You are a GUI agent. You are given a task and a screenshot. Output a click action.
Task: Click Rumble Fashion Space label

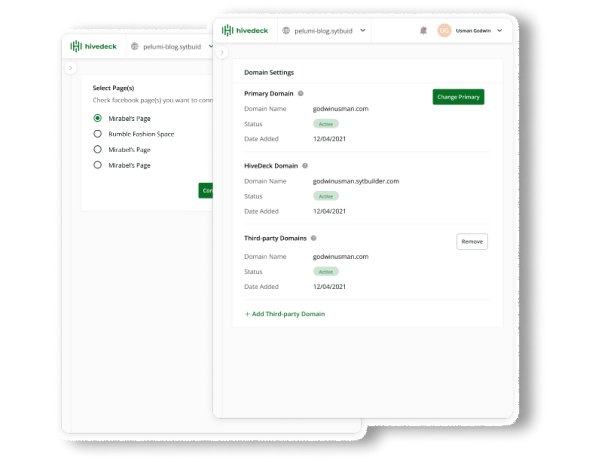tap(141, 134)
